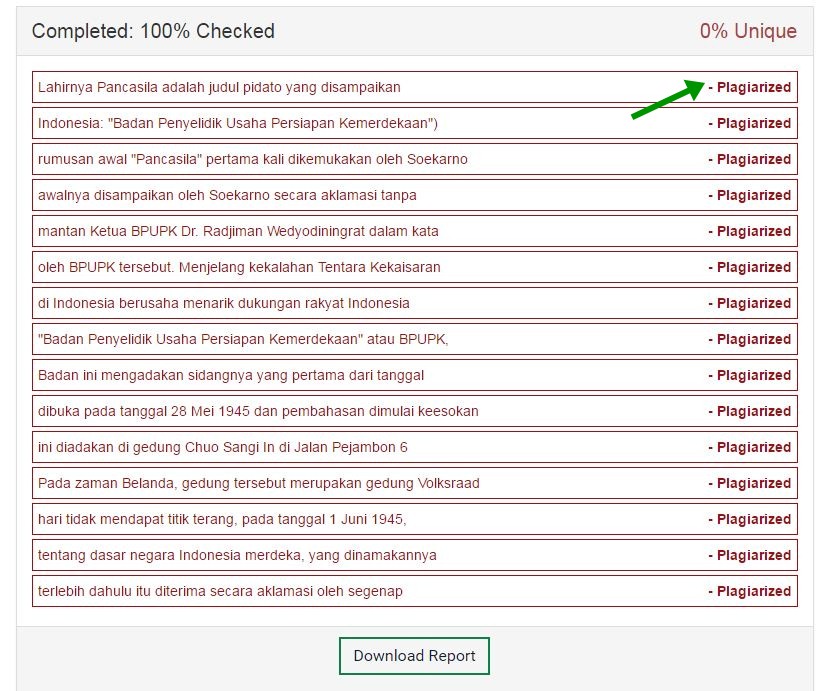Image resolution: width=822 pixels, height=691 pixels.
Task: Click the Download Report button
Action: 413,656
